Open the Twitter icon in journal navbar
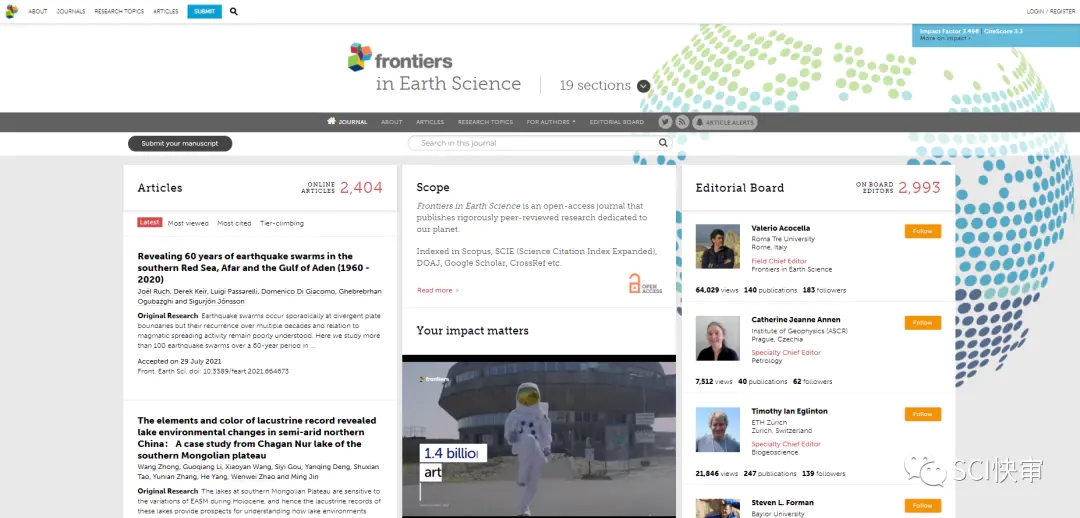Screen dimensions: 1080x518 [665, 122]
